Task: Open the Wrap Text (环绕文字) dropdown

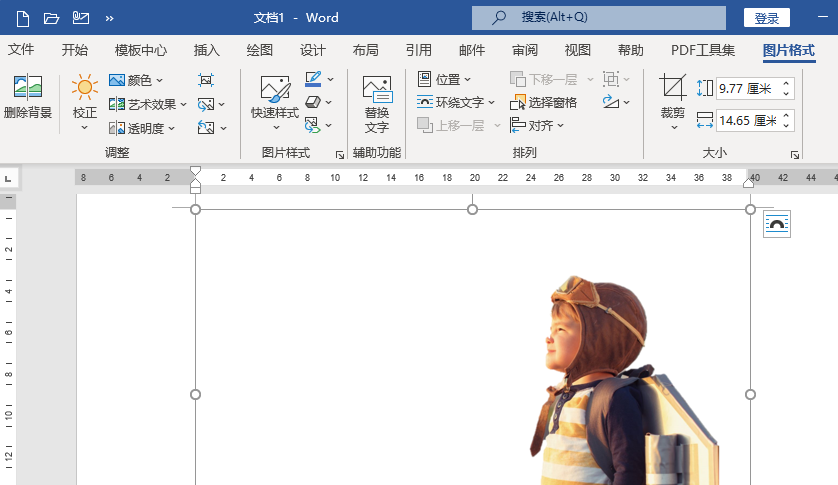Action: 455,102
